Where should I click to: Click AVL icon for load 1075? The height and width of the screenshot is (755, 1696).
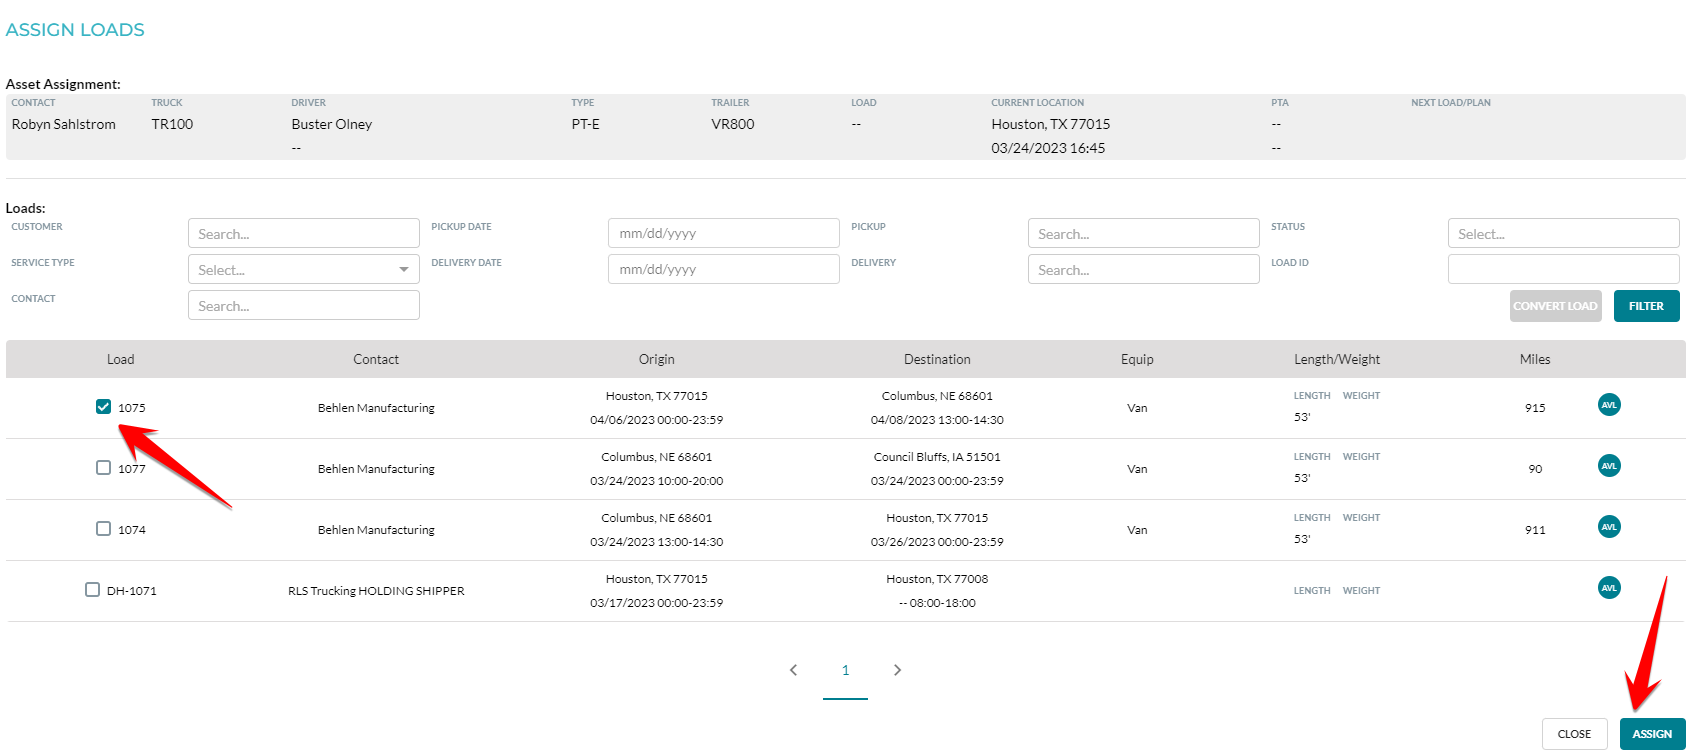[1608, 405]
